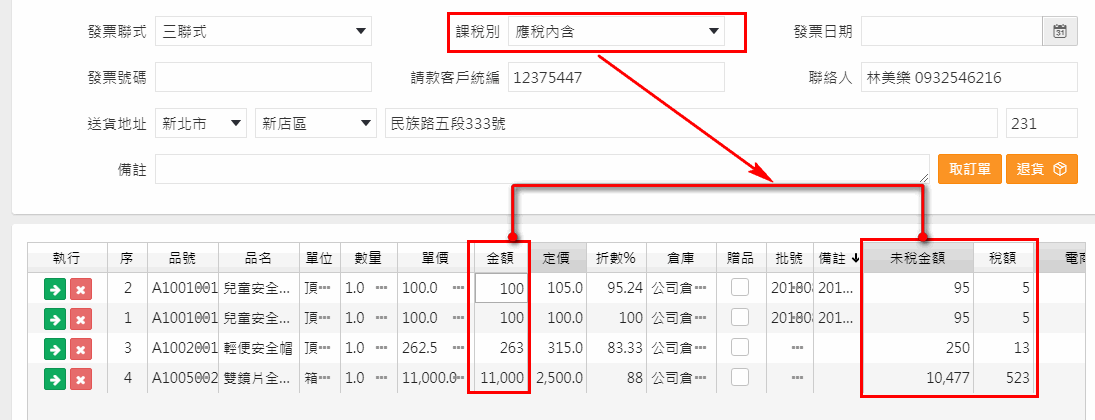Image resolution: width=1095 pixels, height=420 pixels.
Task: Open quantity ellipsis in sequence 3 row
Action: 381,348
